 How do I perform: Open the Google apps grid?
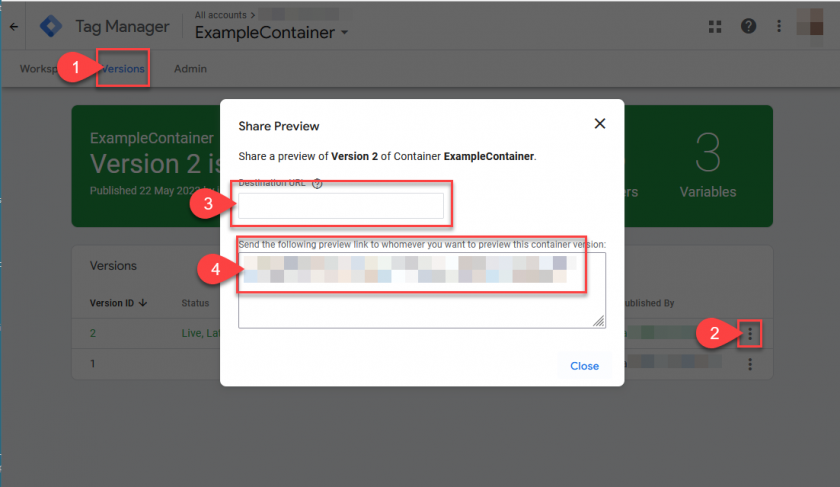pyautogui.click(x=715, y=26)
